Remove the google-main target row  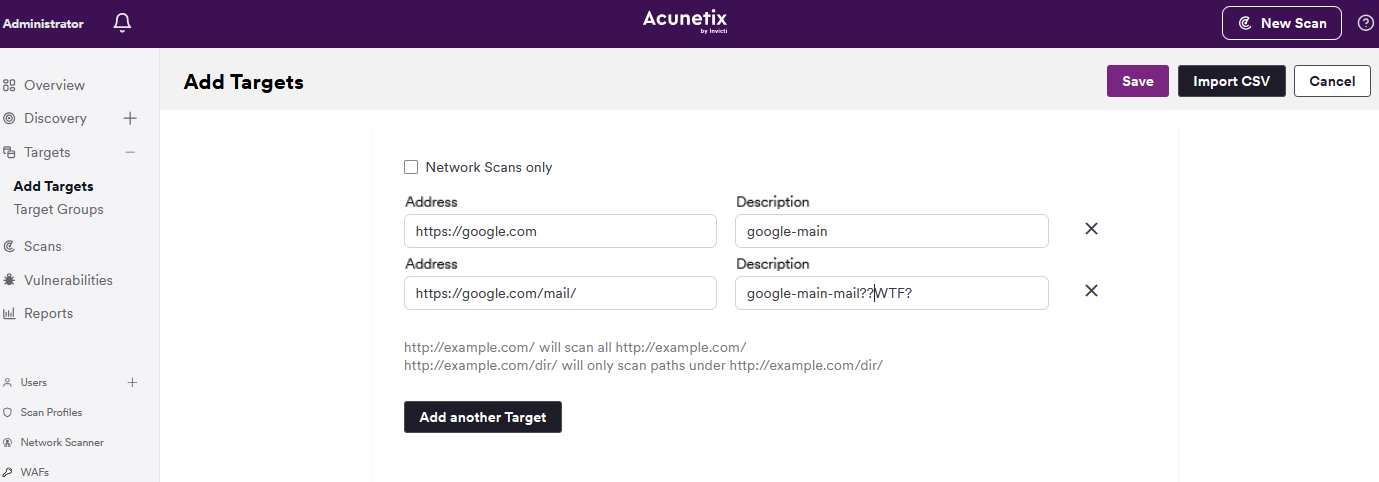coord(1092,229)
